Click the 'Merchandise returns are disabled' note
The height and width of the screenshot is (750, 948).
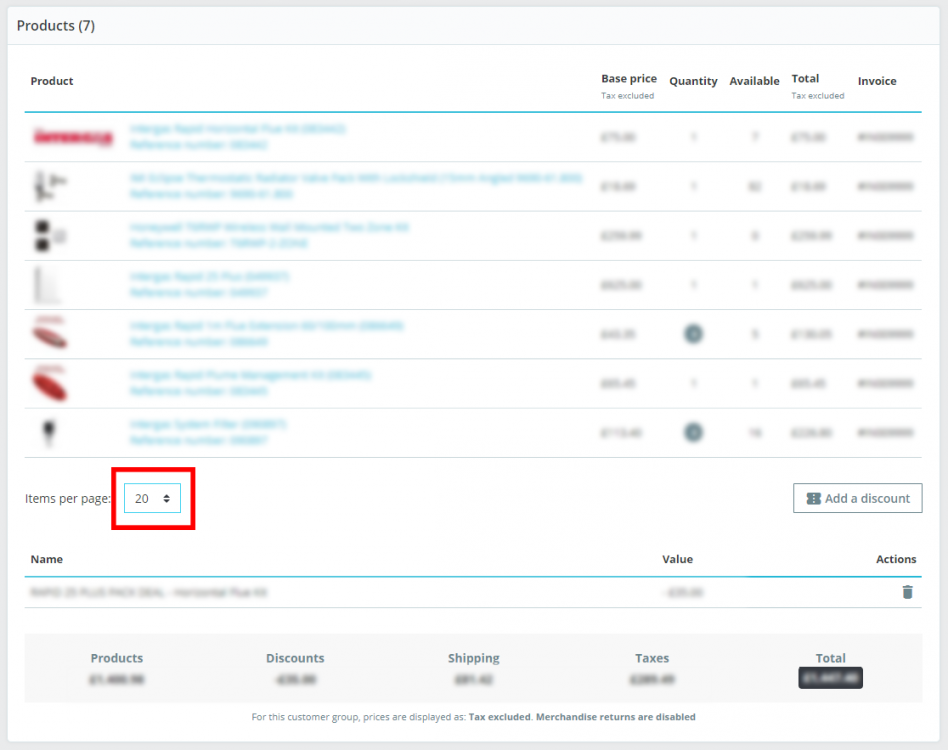[x=615, y=717]
